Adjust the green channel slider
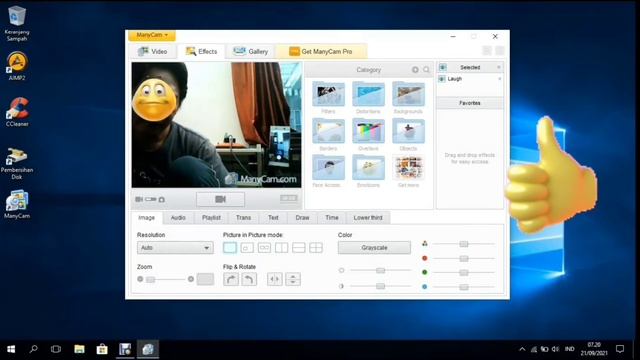Viewport: 640px width, 360px height. (464, 272)
